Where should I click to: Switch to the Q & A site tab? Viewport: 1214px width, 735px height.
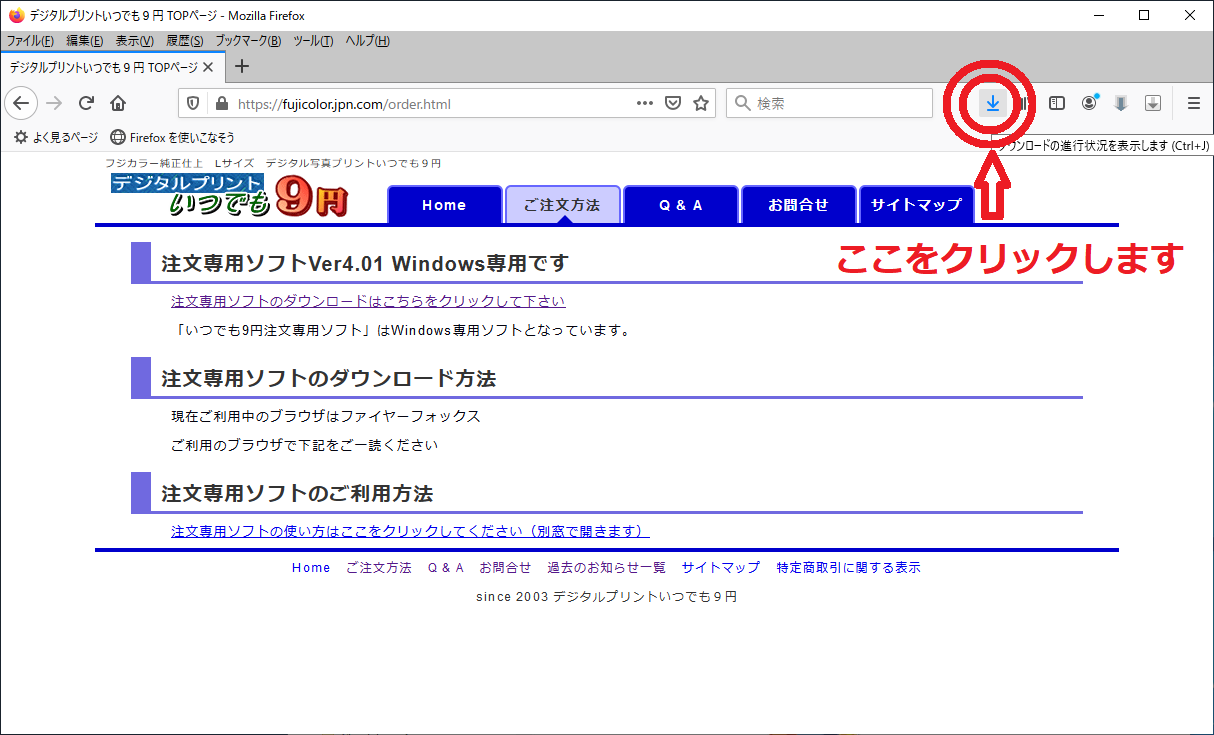click(x=680, y=205)
